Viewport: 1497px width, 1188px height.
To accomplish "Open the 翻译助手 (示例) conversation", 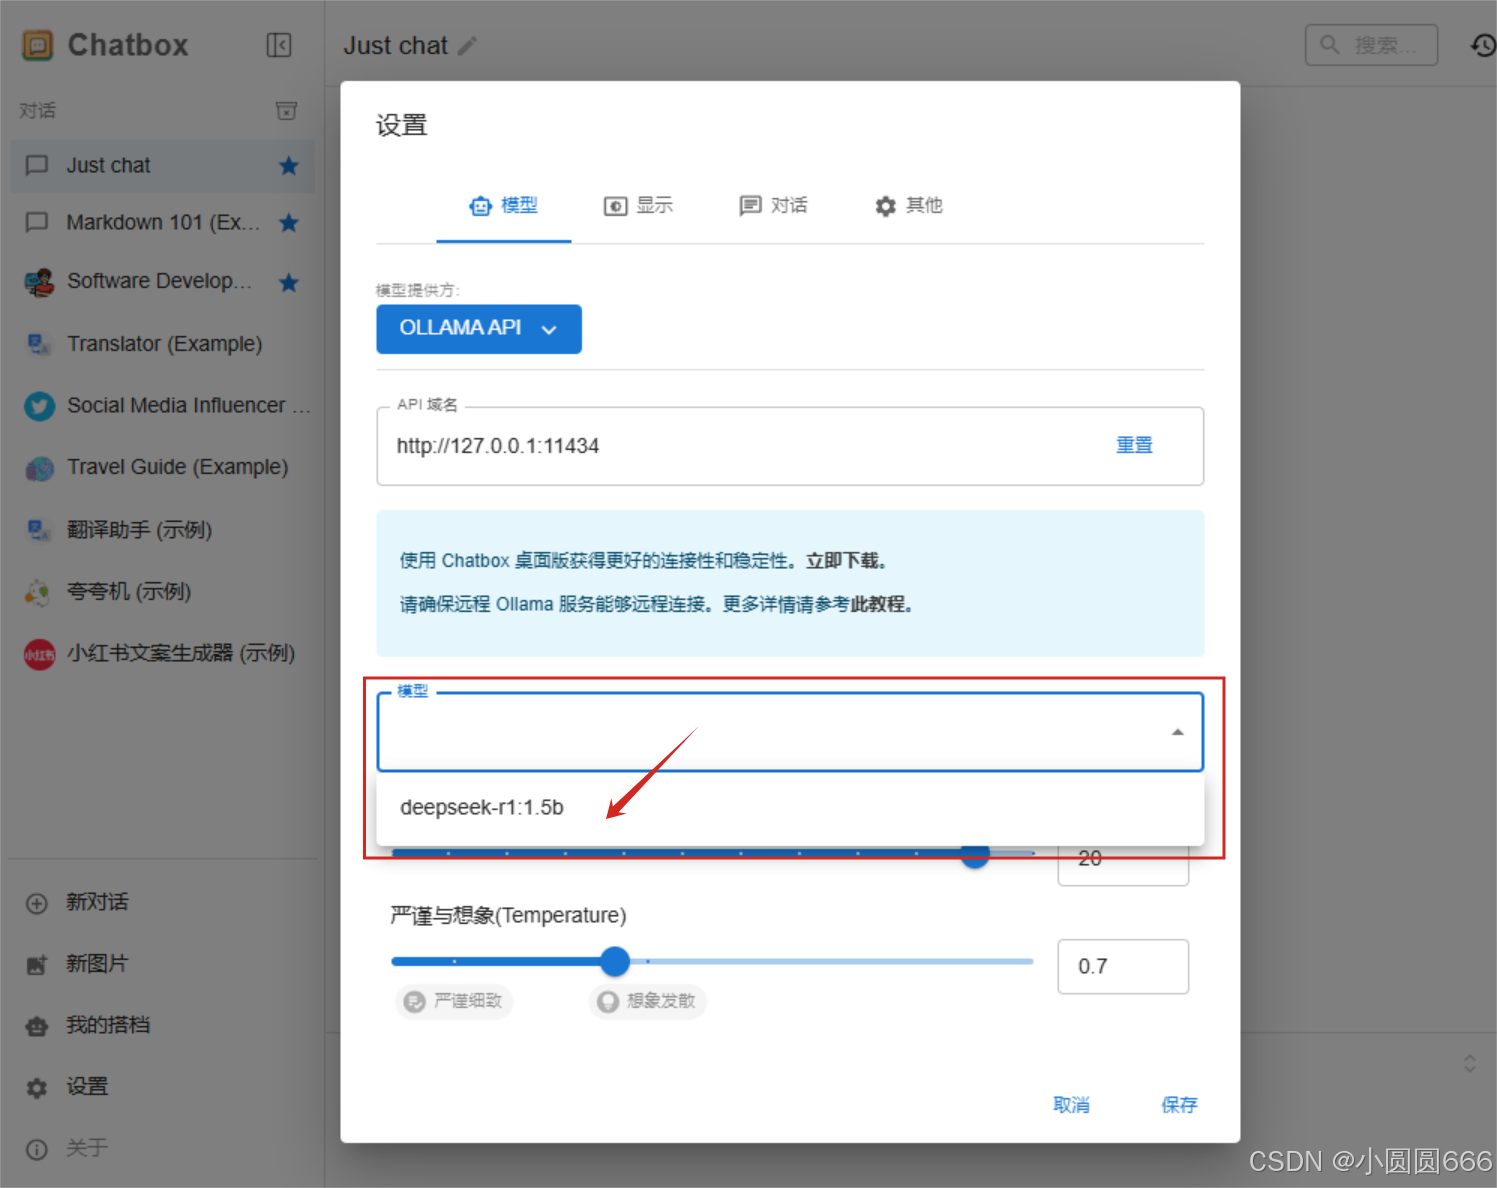I will click(162, 530).
